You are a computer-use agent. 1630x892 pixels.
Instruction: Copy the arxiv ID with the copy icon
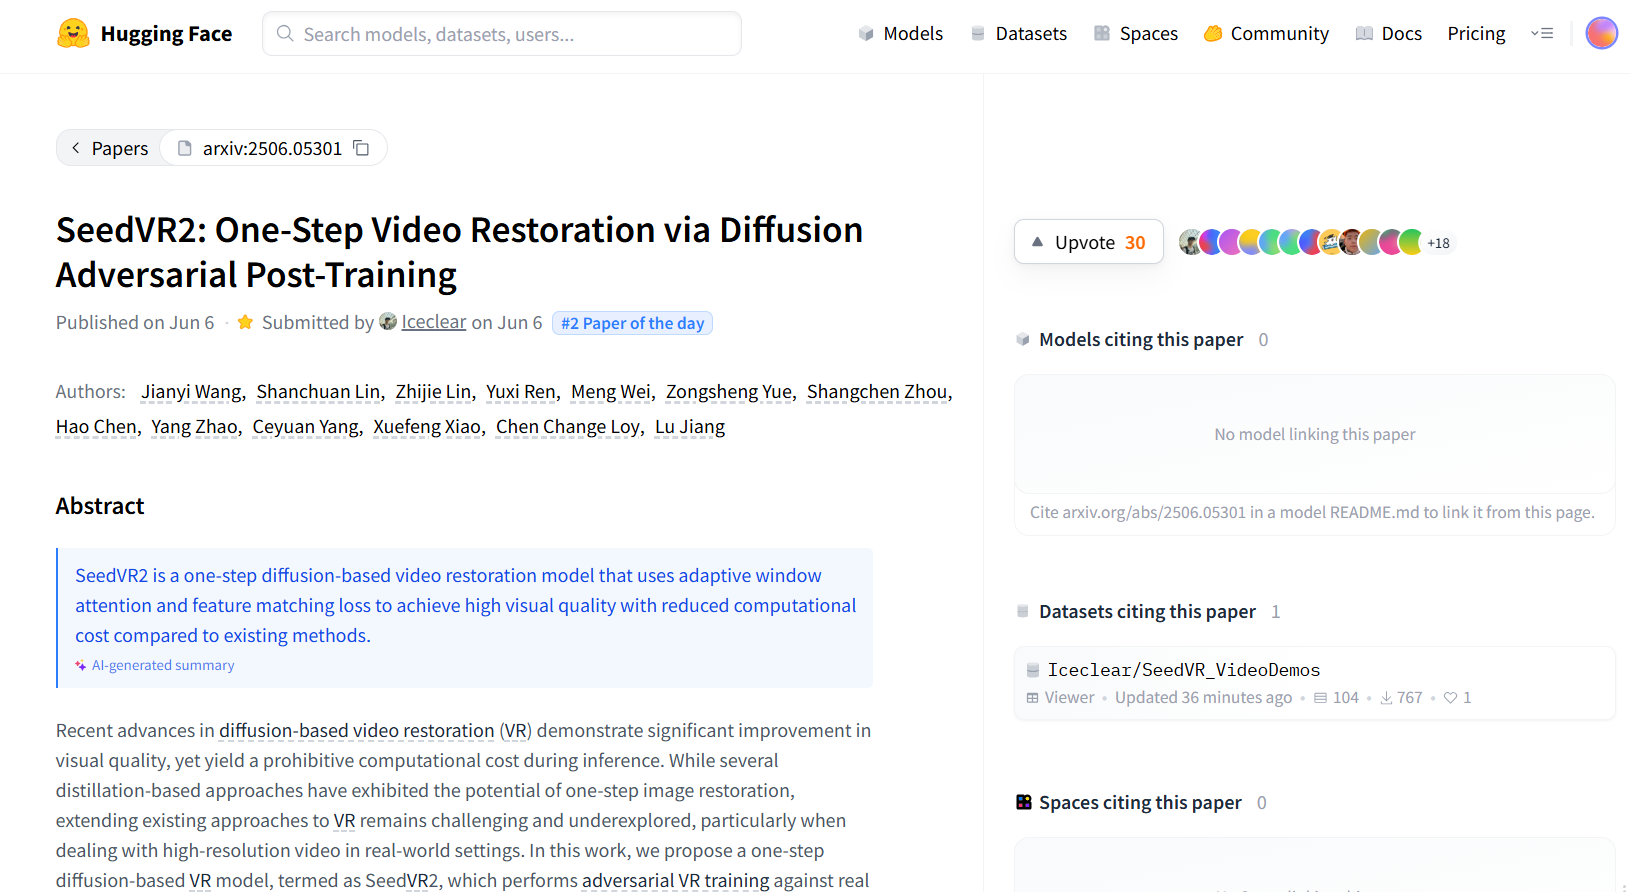(362, 148)
